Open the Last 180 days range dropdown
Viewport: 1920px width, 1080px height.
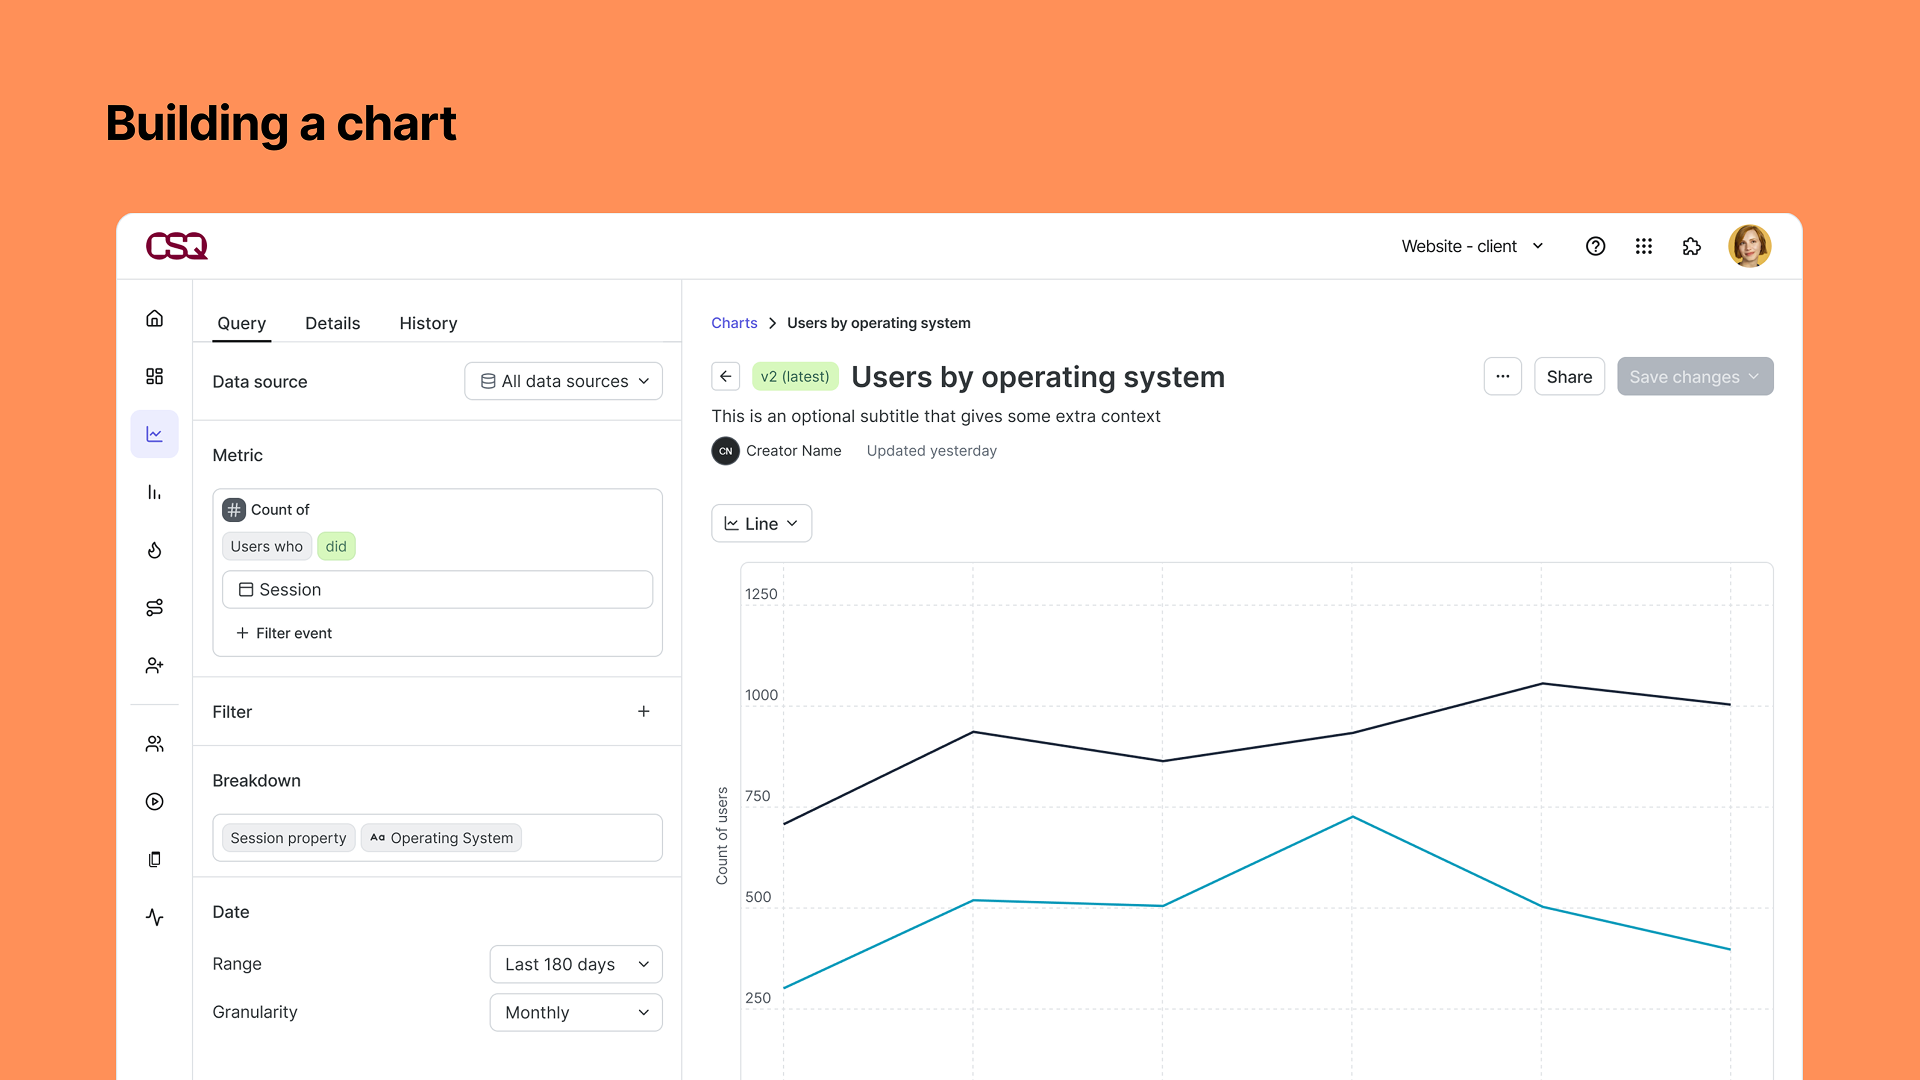[576, 964]
